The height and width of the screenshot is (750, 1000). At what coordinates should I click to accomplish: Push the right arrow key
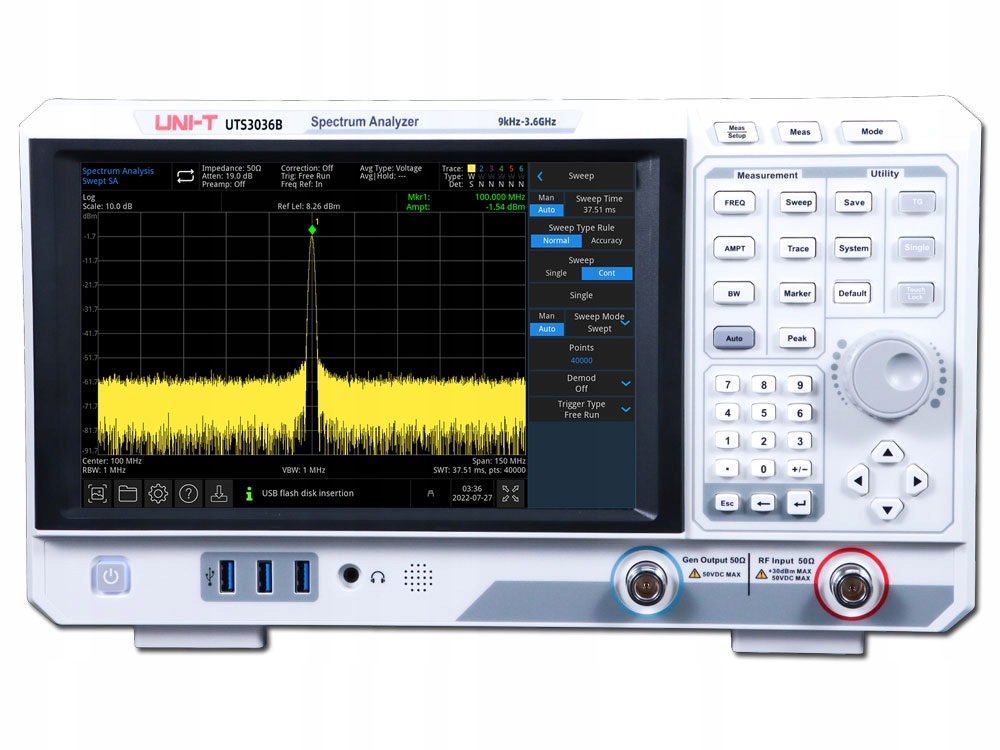(x=916, y=481)
